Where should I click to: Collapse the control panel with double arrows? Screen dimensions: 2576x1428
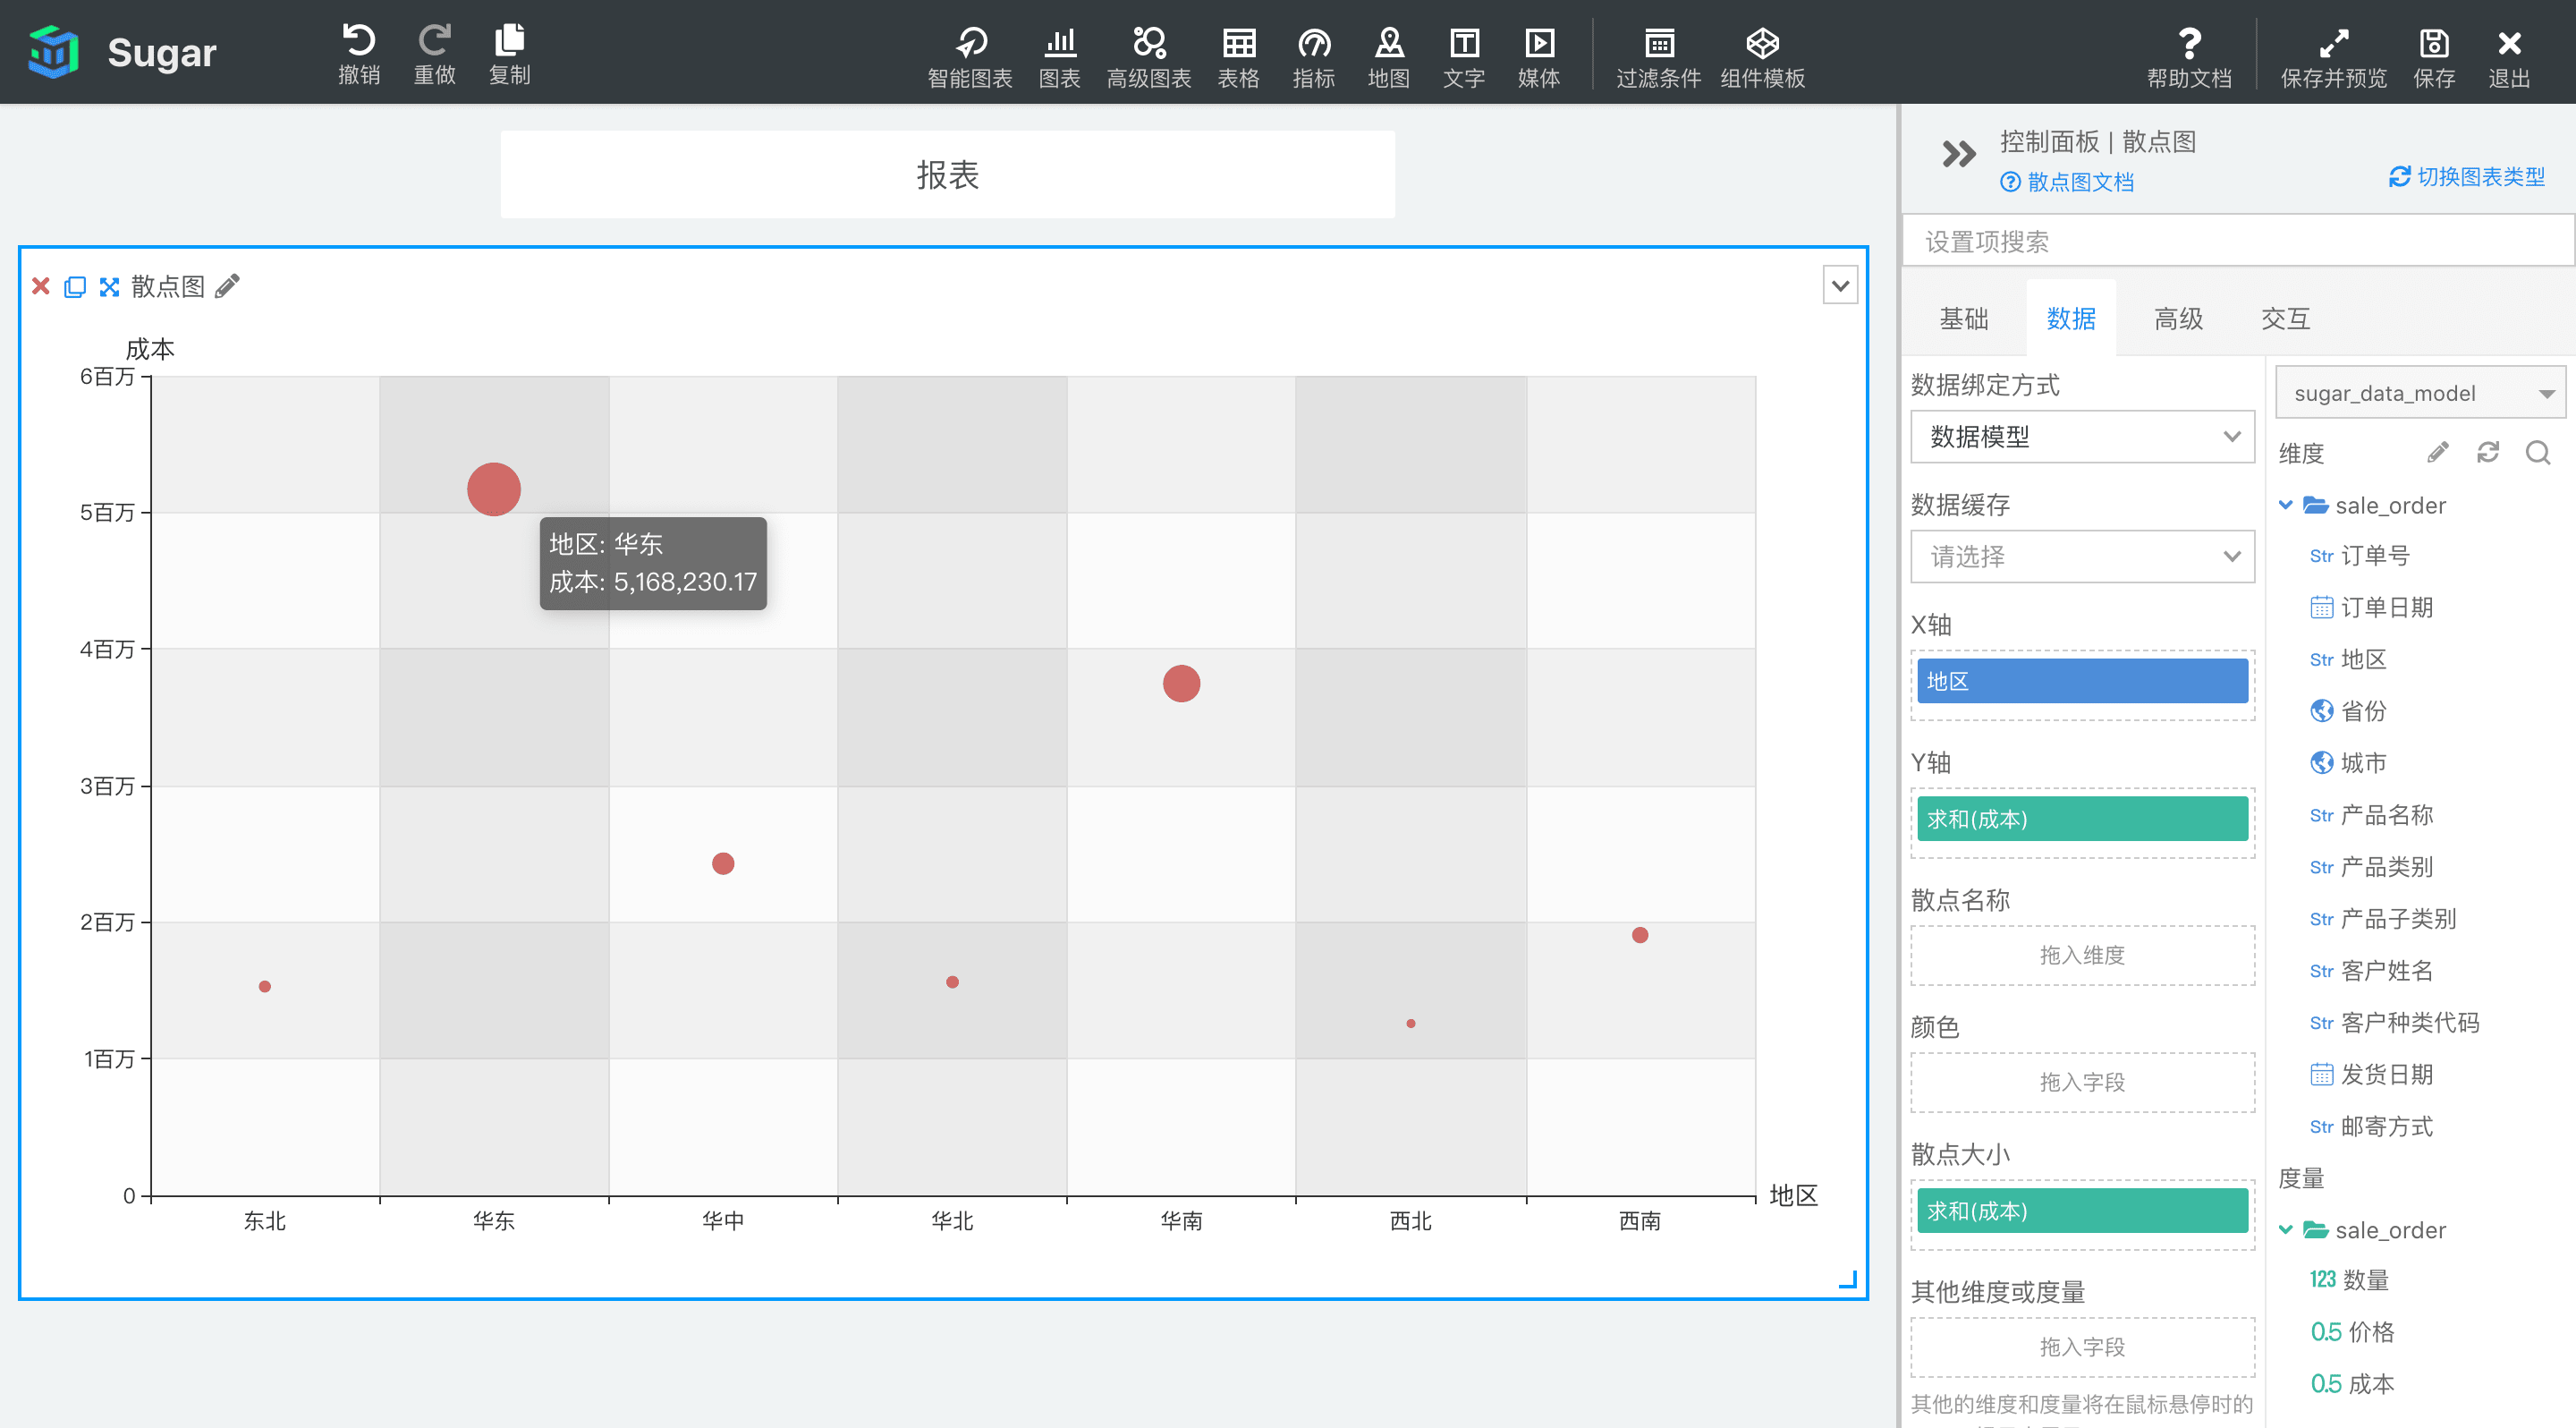click(1958, 154)
